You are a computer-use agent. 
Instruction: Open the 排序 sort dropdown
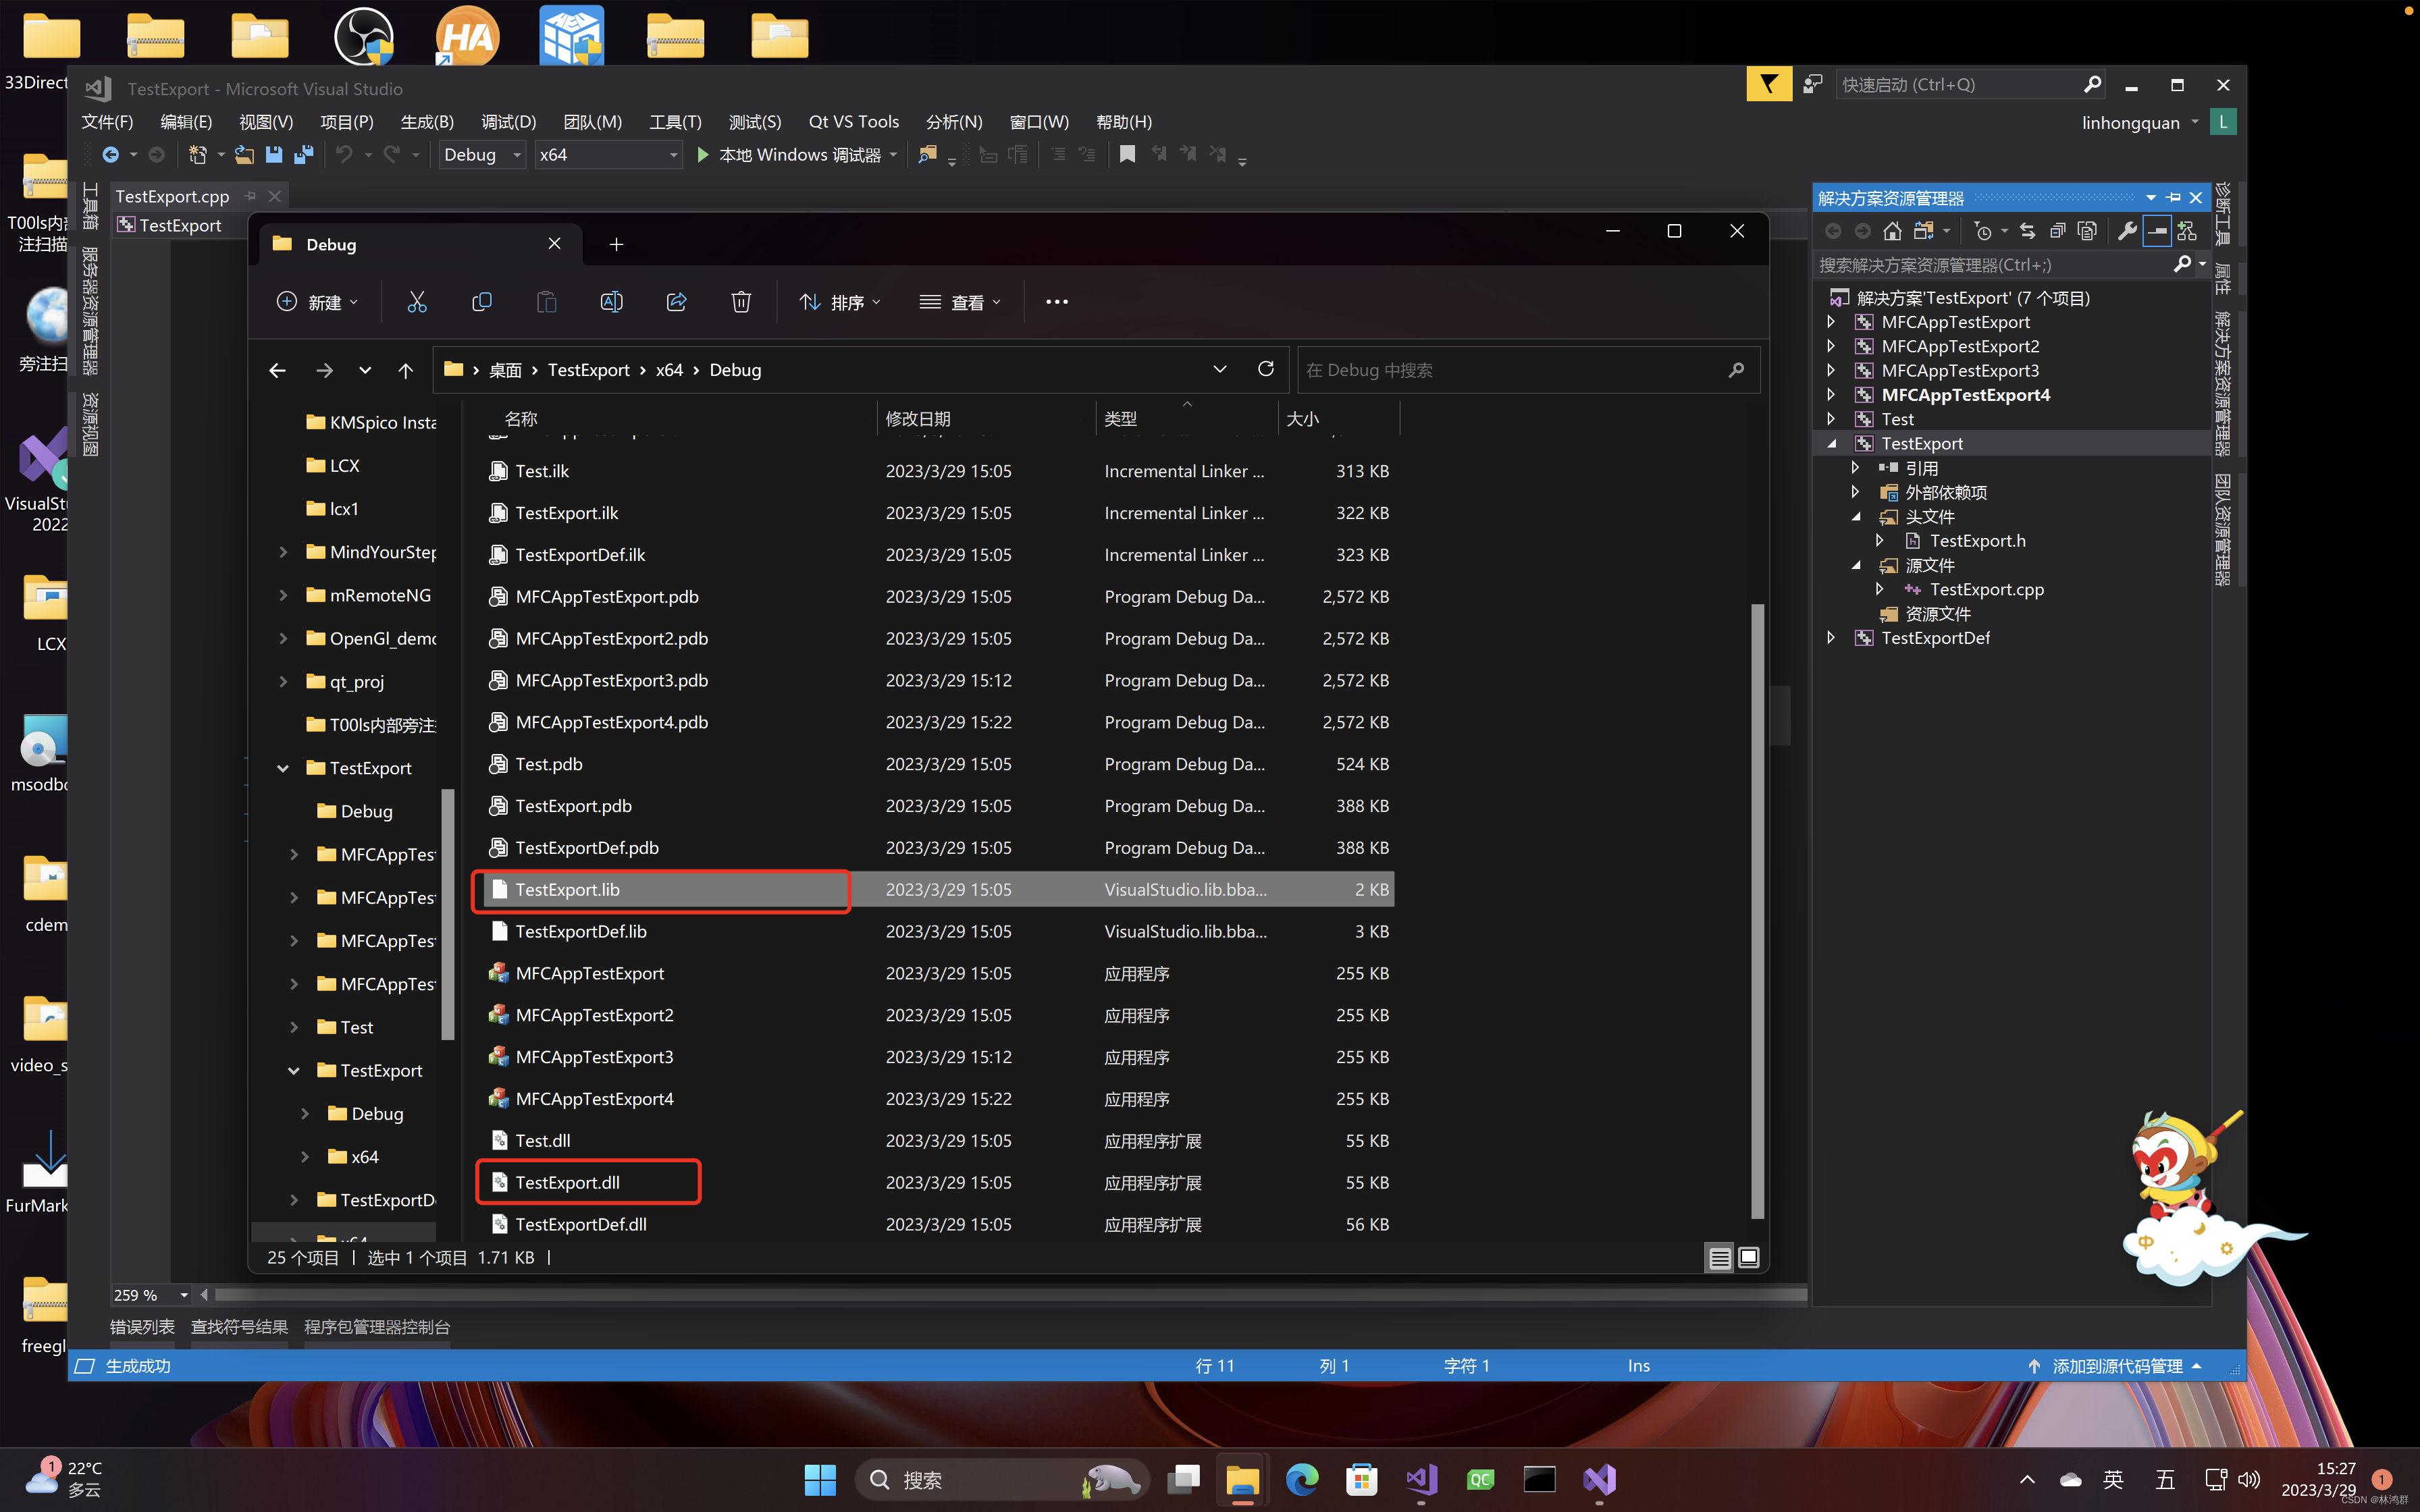click(x=841, y=302)
